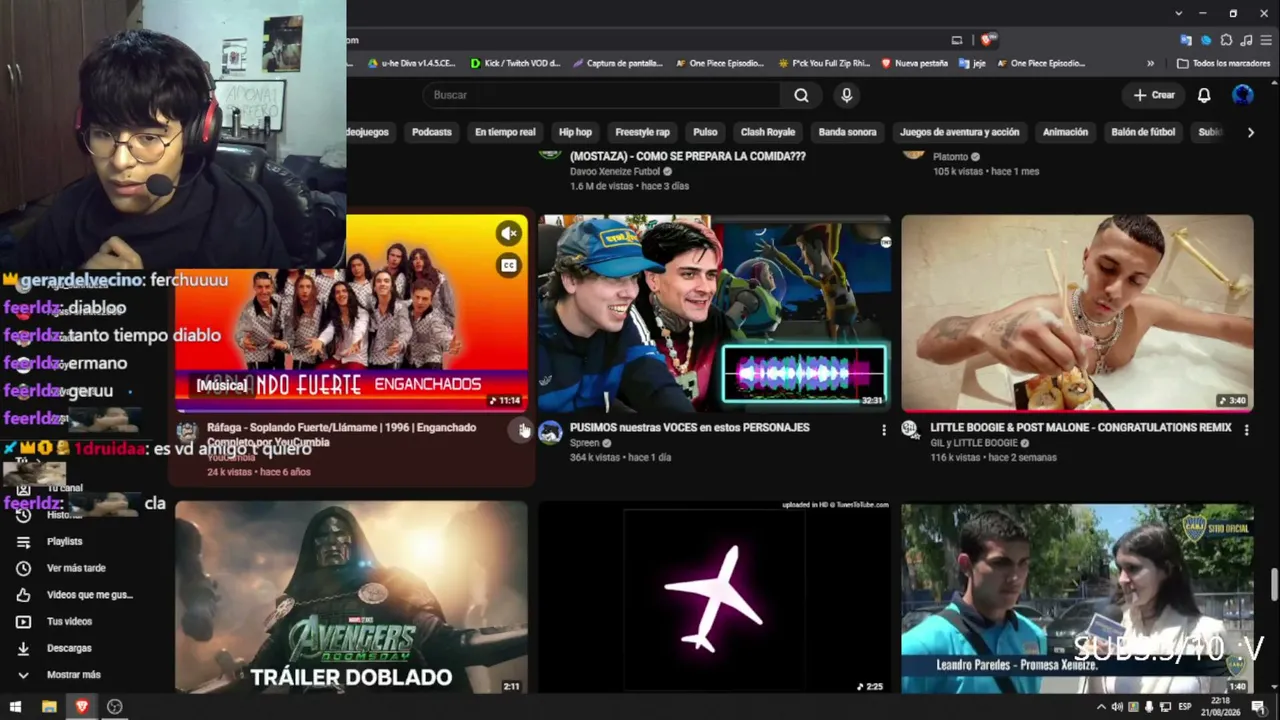Open the PUSIMOS nuestras VOCES video title

click(690, 427)
